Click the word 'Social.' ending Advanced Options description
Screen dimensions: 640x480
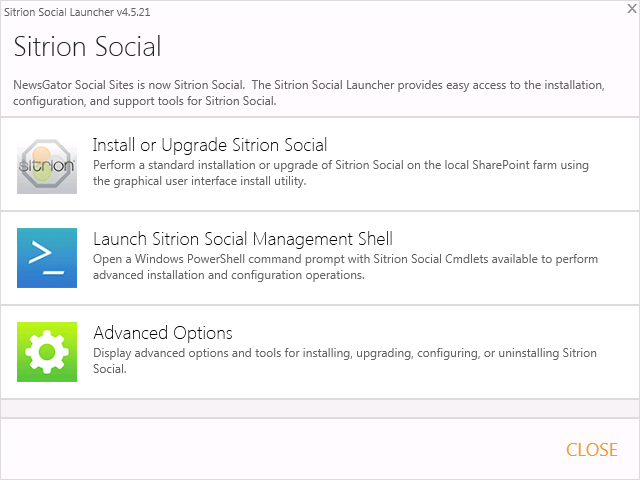click(x=110, y=369)
